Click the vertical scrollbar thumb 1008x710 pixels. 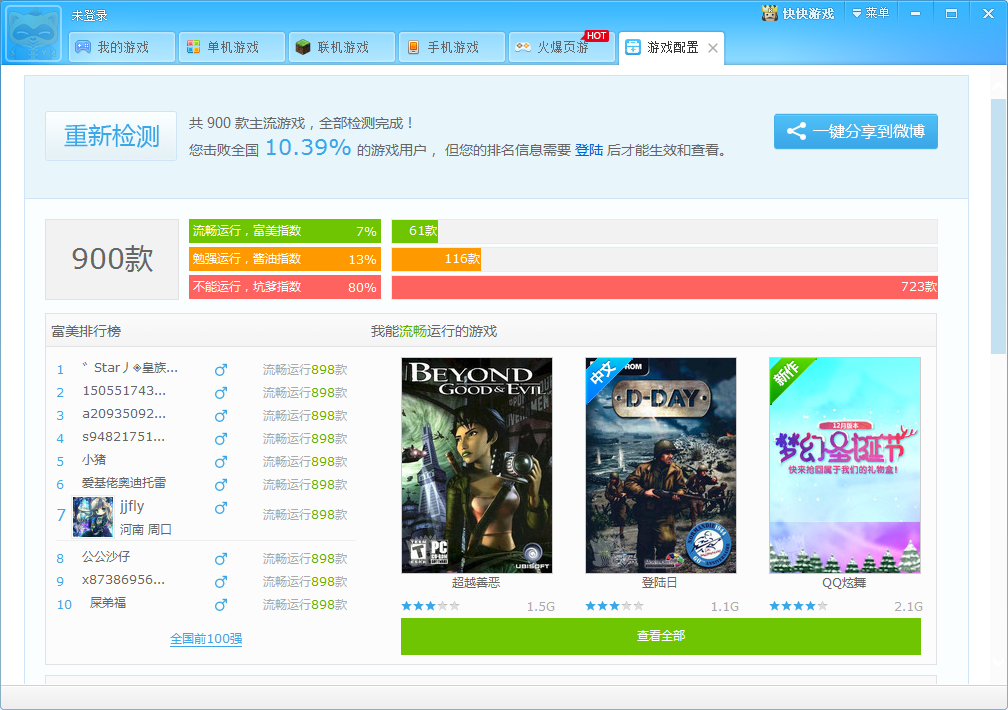click(x=998, y=226)
